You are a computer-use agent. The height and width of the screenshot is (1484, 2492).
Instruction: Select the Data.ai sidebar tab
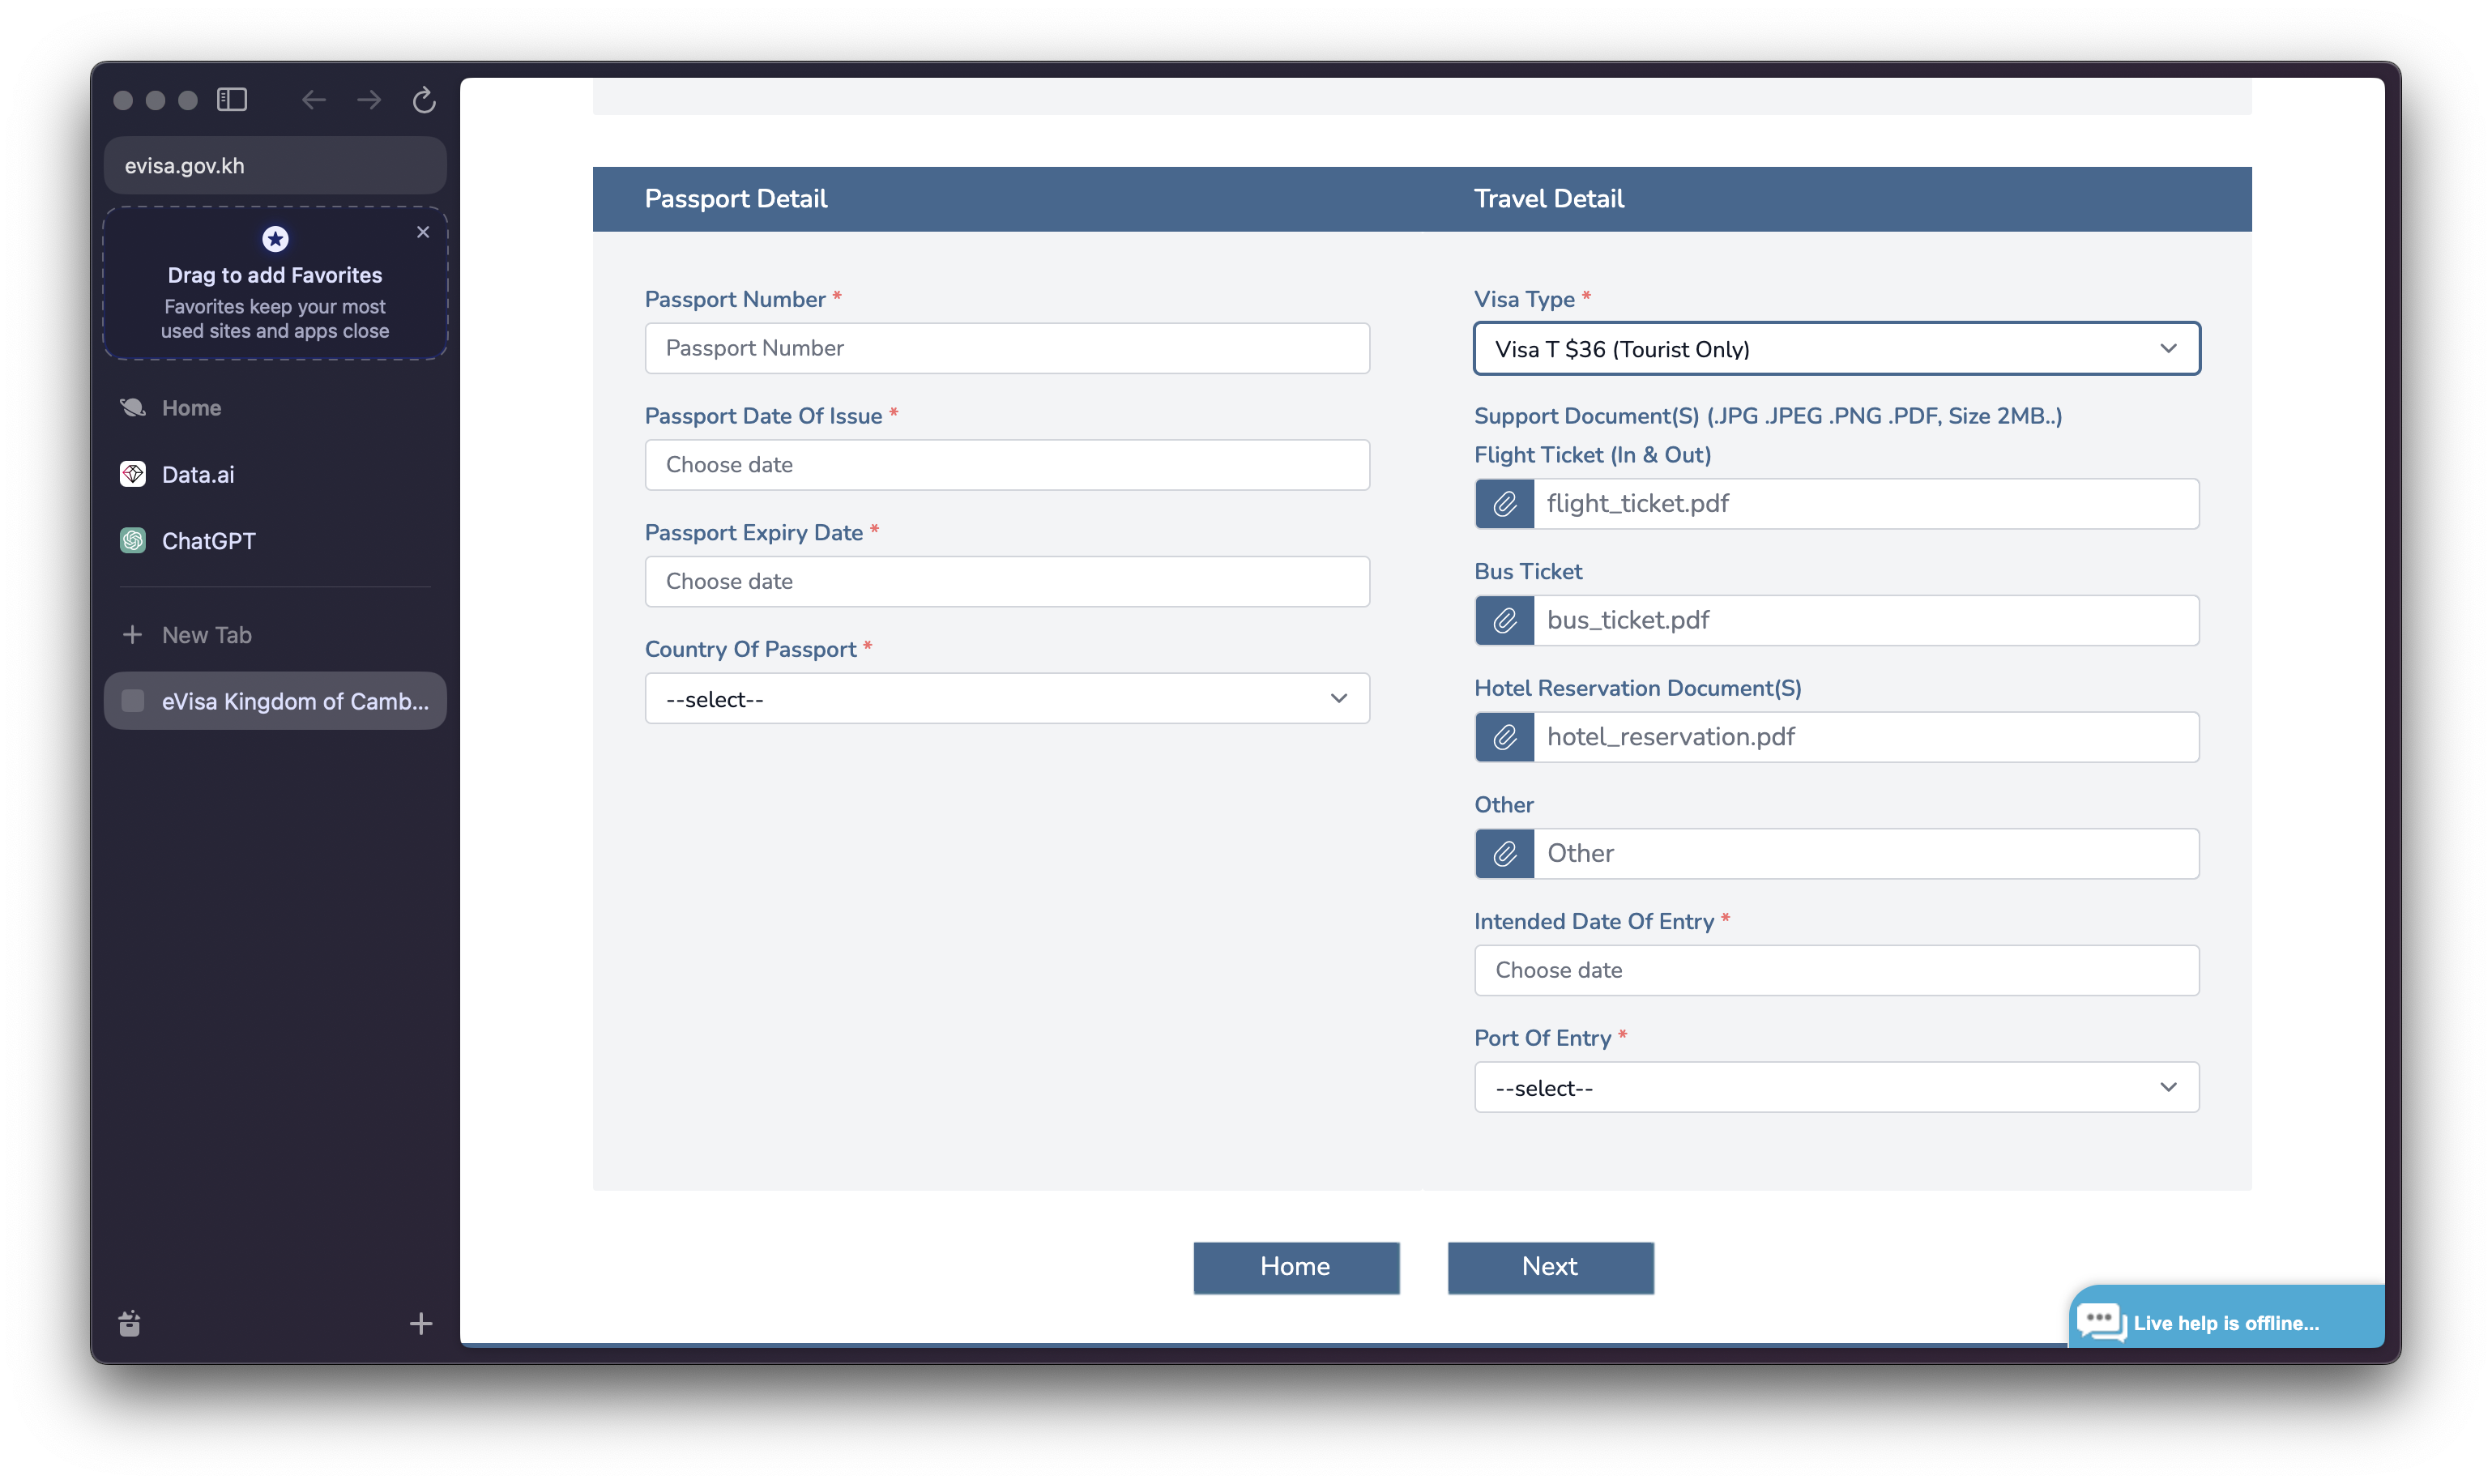click(198, 475)
